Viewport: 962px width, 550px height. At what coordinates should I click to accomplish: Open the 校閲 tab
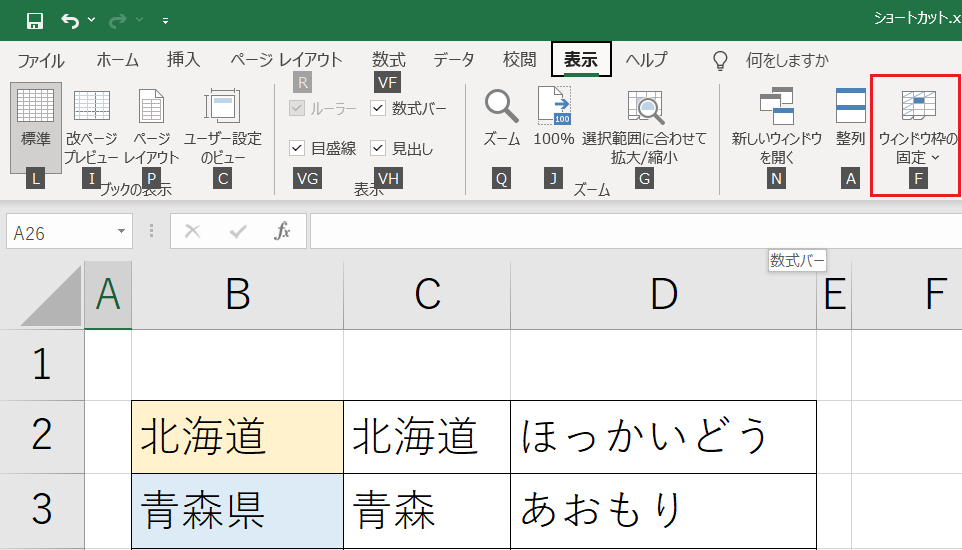519,60
